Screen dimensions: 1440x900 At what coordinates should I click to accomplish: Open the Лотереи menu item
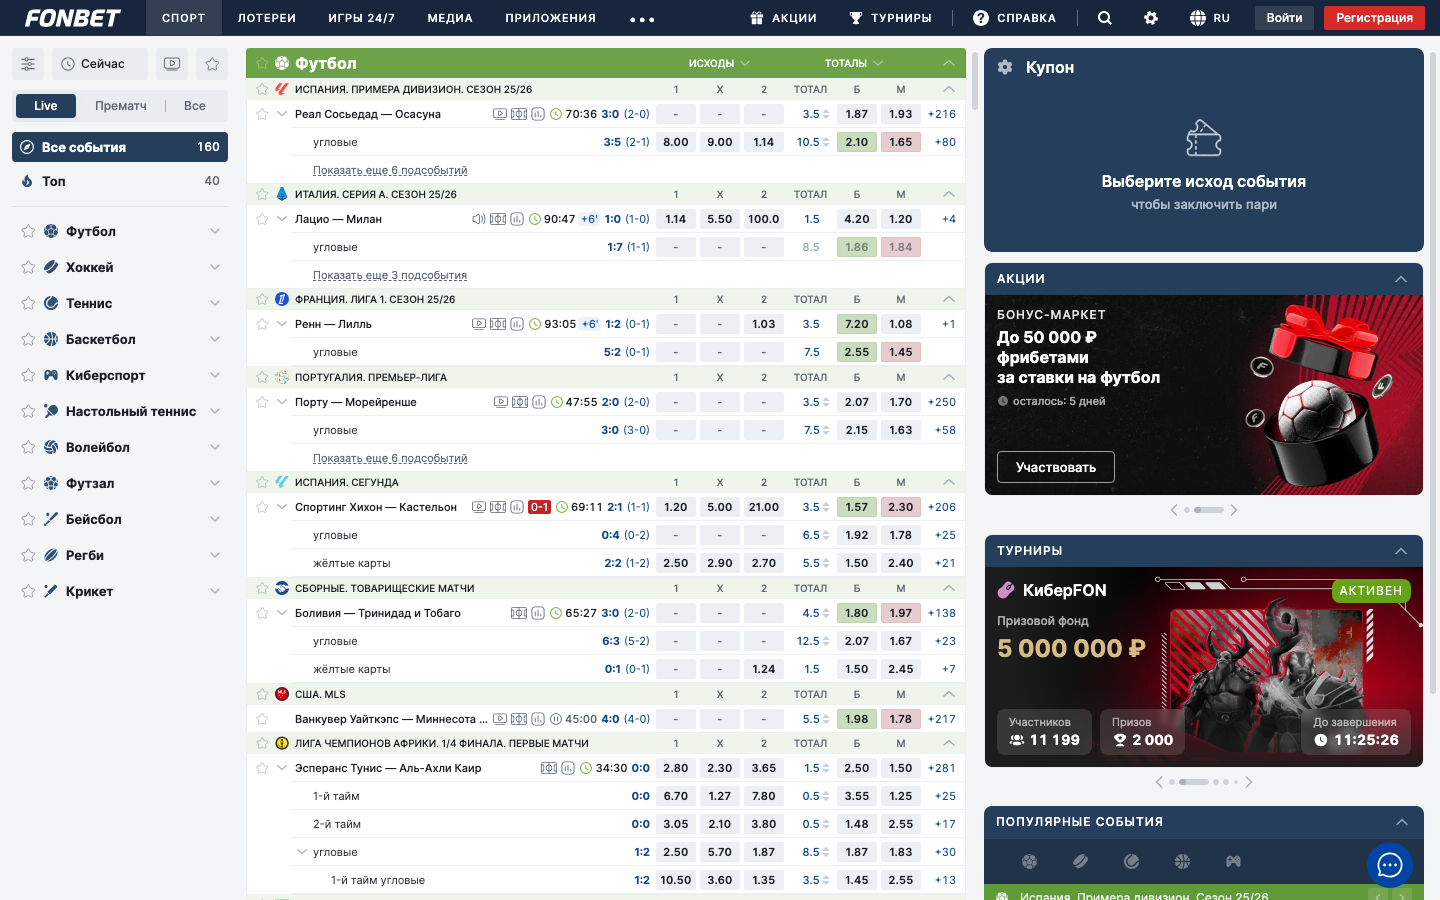(266, 18)
